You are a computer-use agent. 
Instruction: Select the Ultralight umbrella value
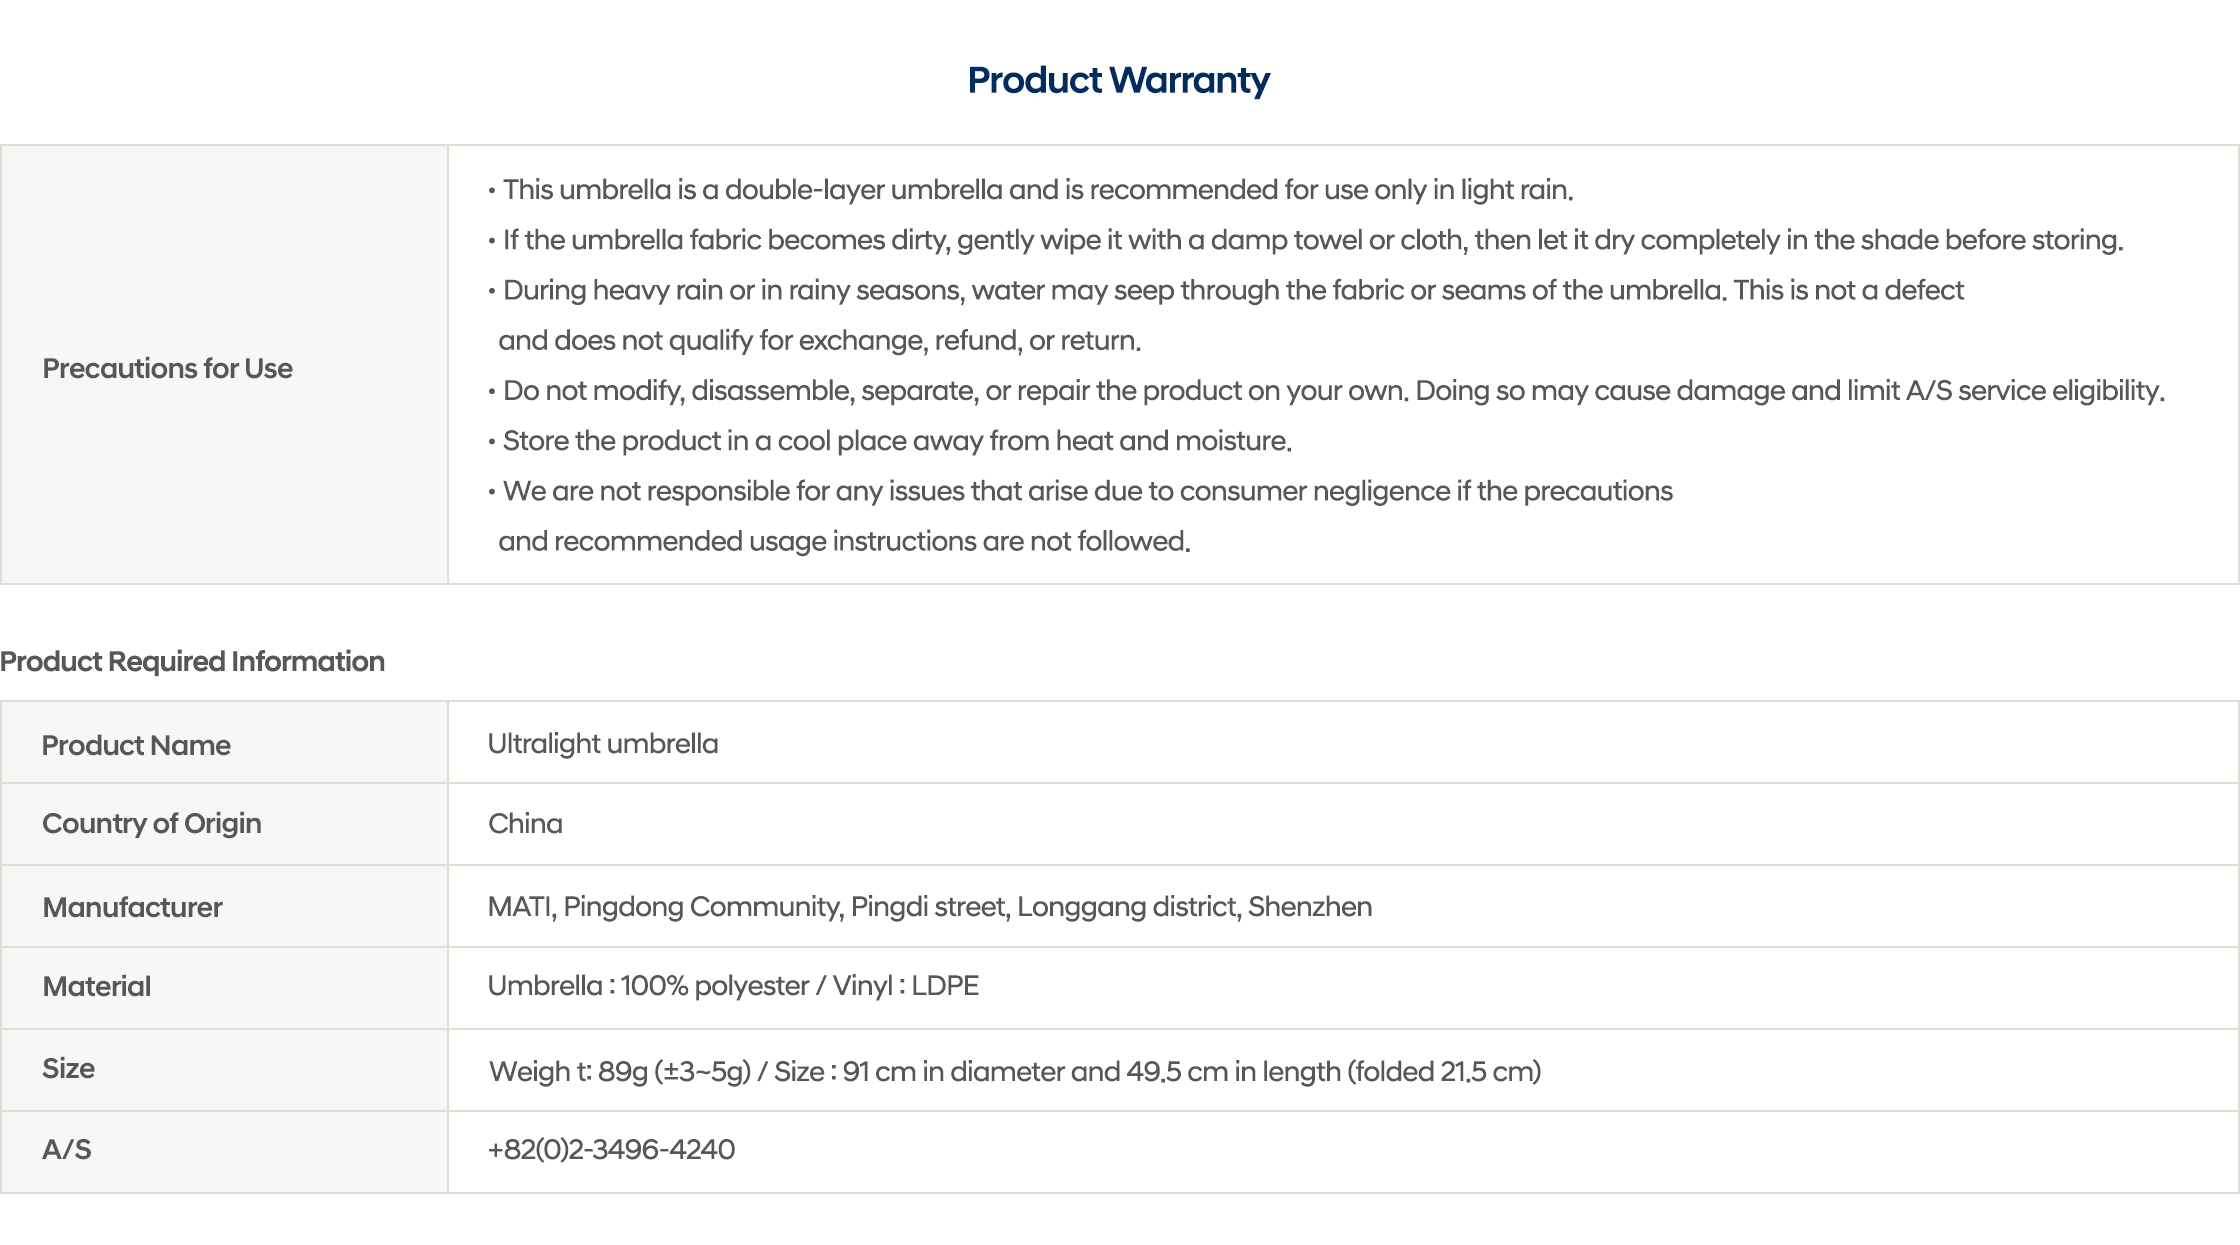click(603, 744)
